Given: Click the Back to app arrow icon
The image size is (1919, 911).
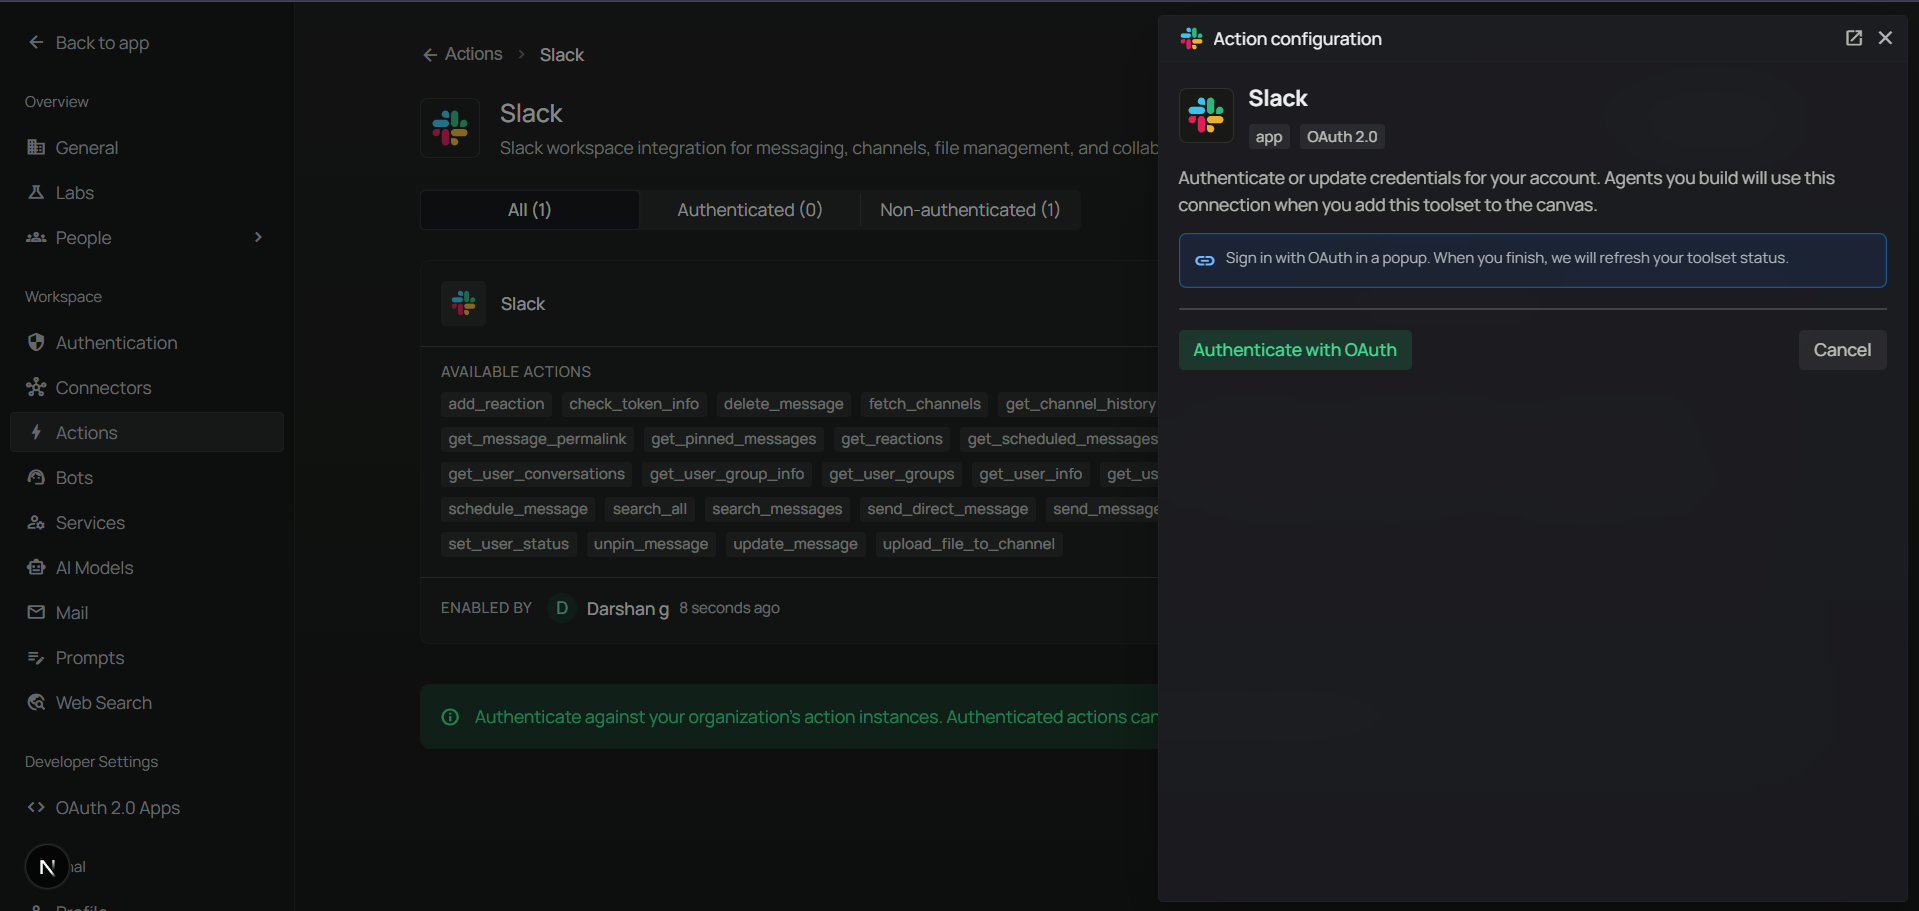Looking at the screenshot, I should (36, 42).
